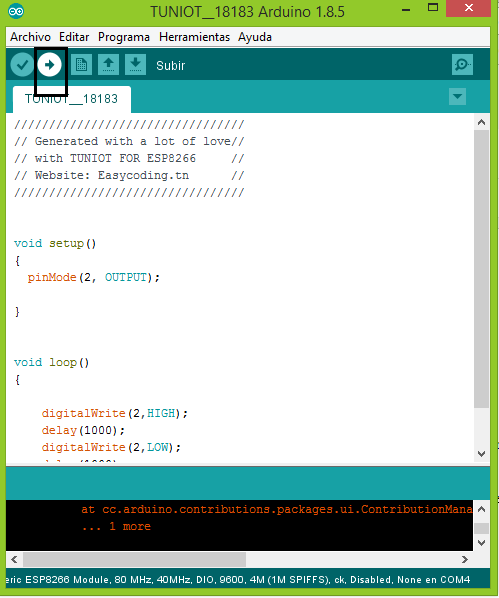Click the console scrollbar down arrow
499x598 pixels.
click(x=481, y=542)
